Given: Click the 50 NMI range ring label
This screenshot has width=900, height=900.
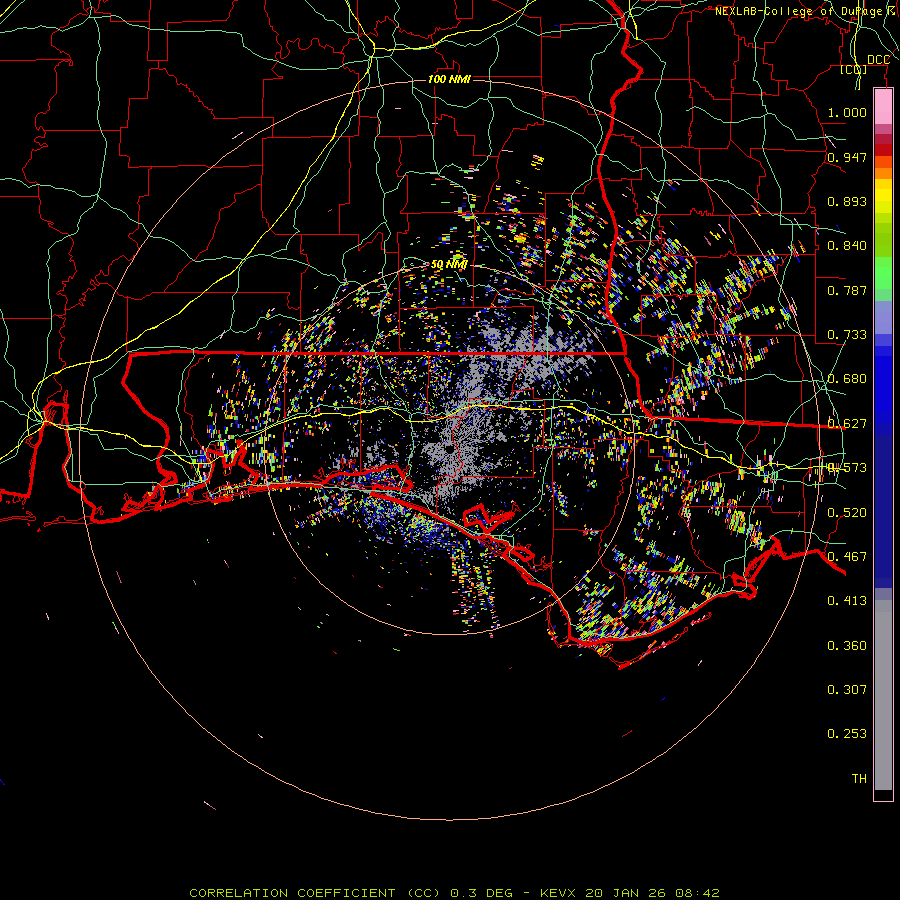Looking at the screenshot, I should click(449, 265).
